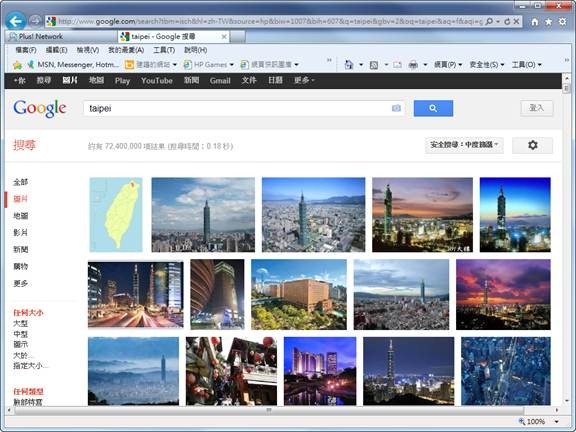
Task: Expand the Print icon dropdown arrow
Action: pyautogui.click(x=425, y=65)
